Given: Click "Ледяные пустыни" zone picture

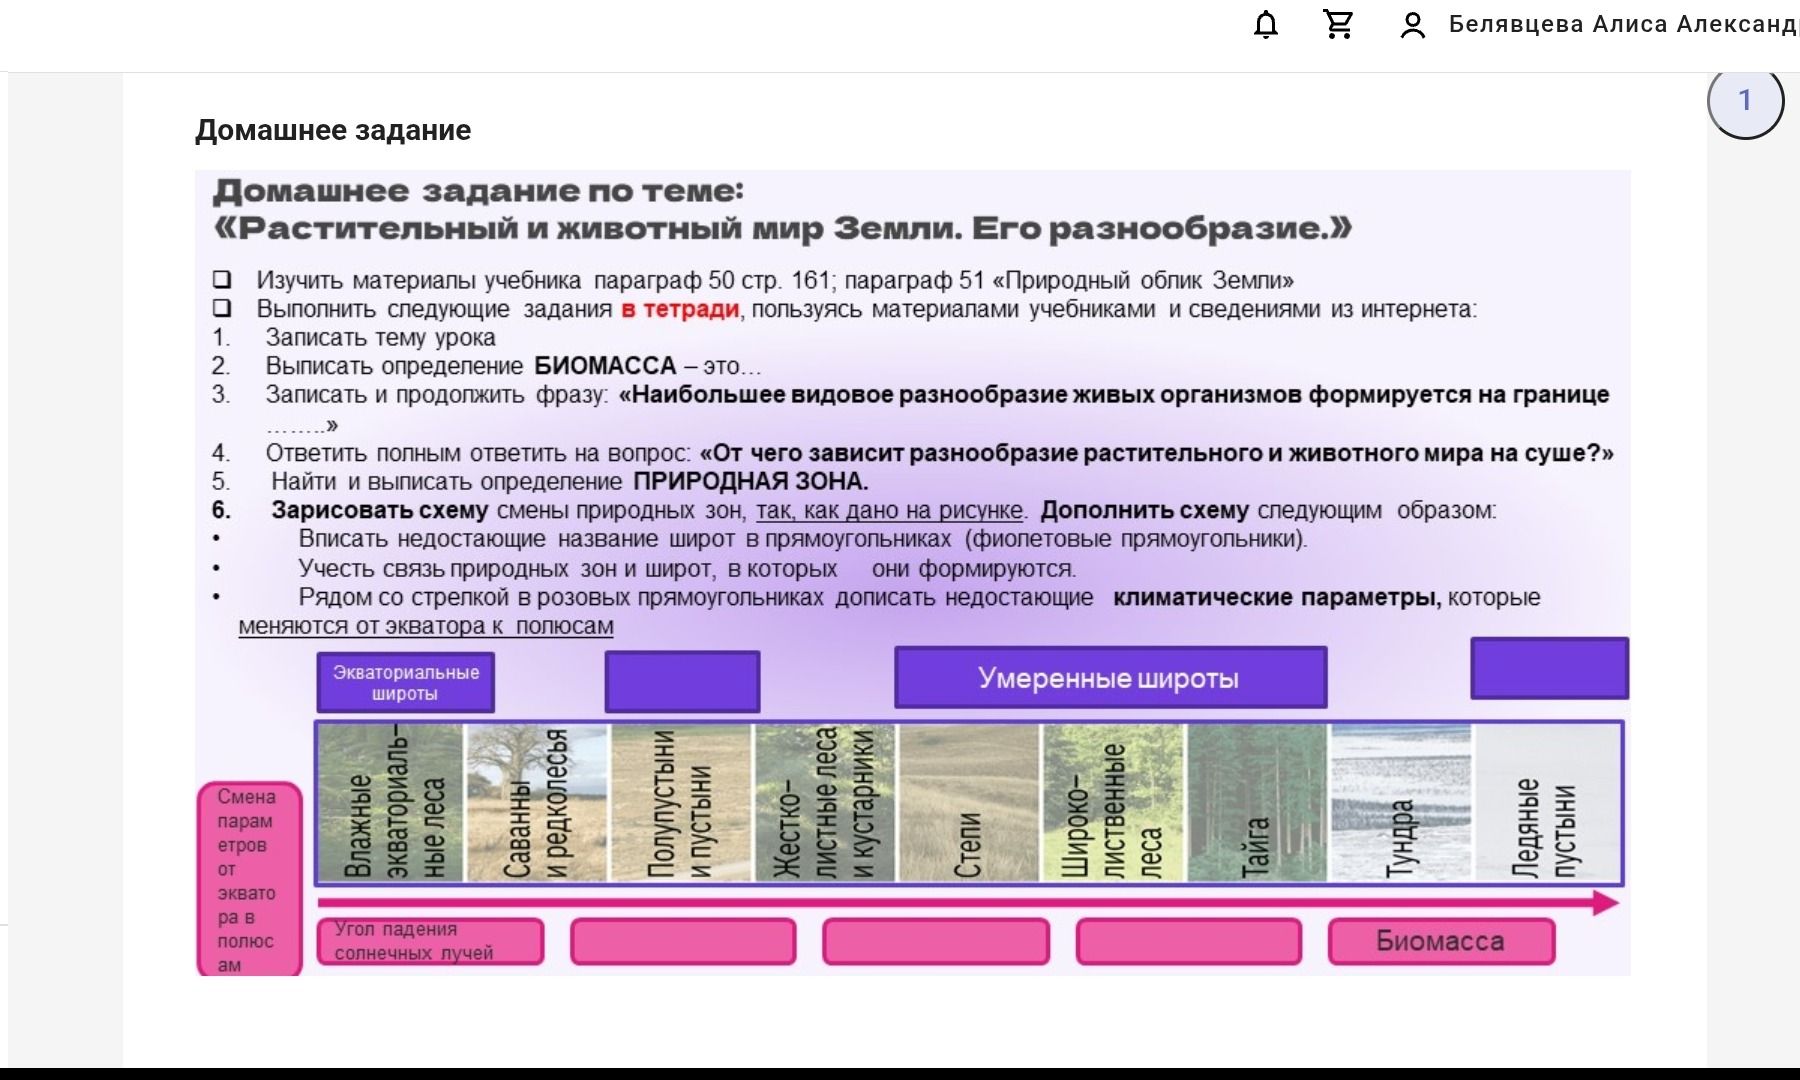Looking at the screenshot, I should coord(1546,803).
